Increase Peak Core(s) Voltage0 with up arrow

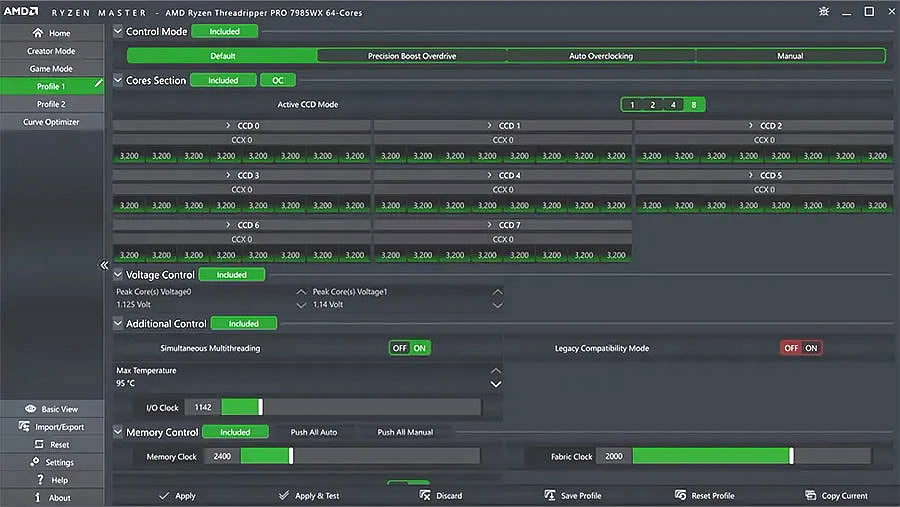pyautogui.click(x=301, y=292)
